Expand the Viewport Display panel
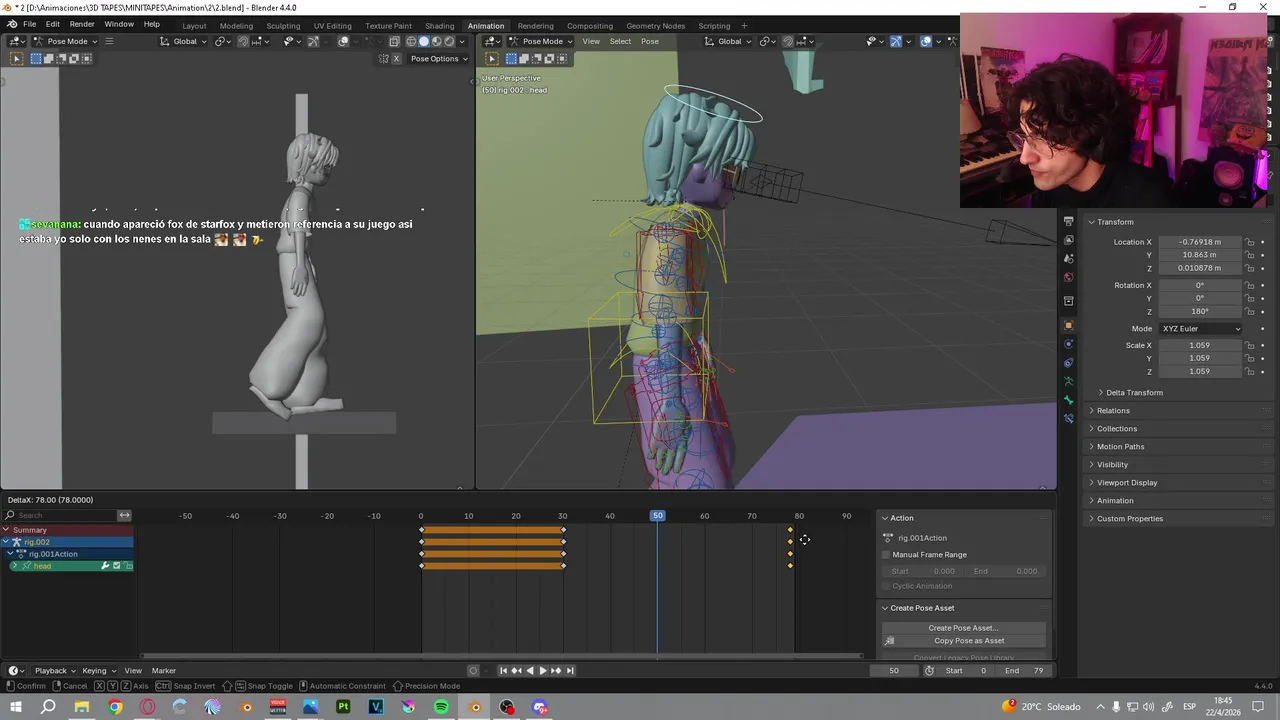Screen dimensions: 1280x720 tap(1127, 483)
